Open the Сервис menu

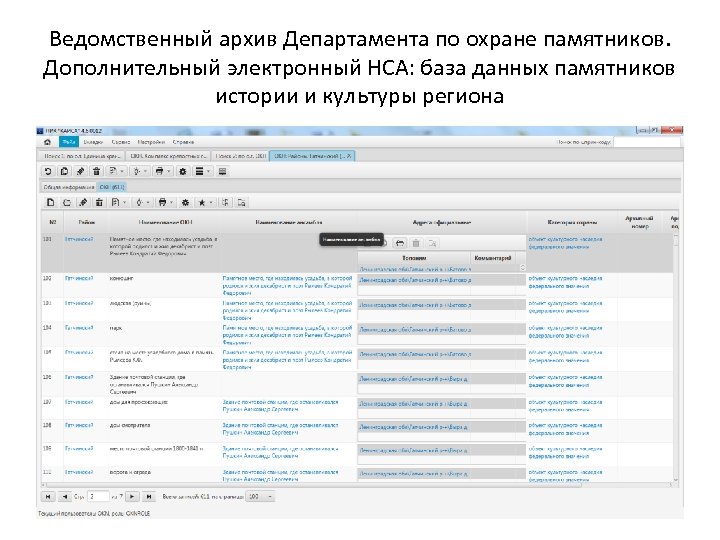pos(121,142)
